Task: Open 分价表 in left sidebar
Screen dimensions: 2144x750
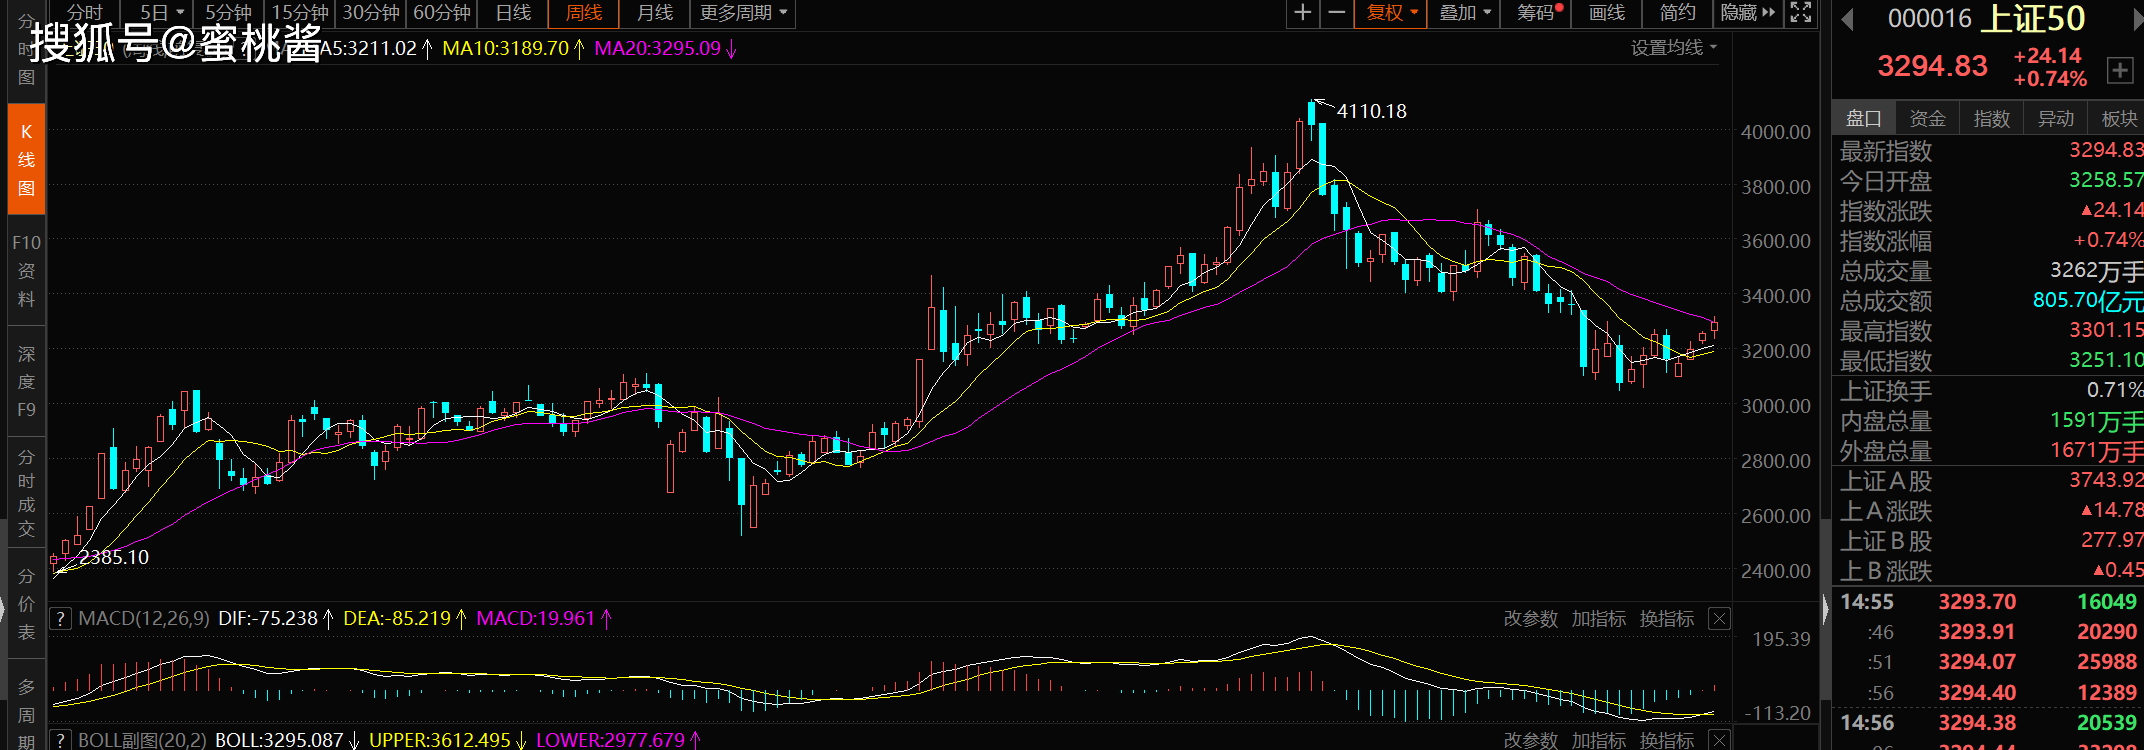Action: coord(27,603)
